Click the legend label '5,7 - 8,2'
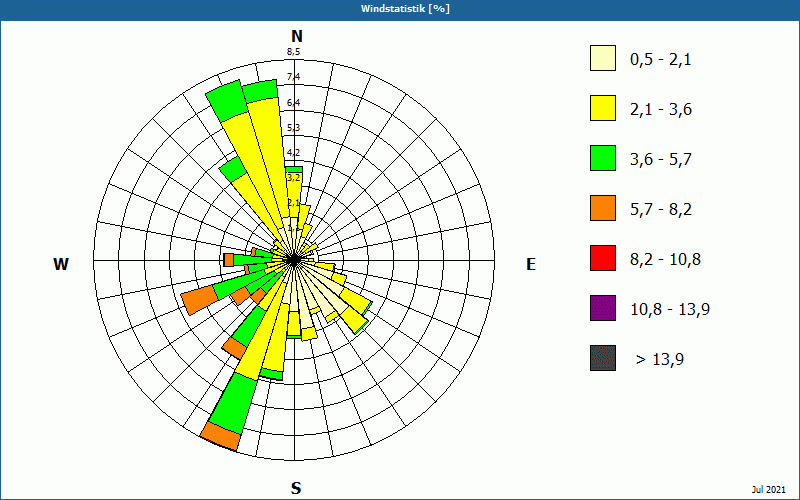The height and width of the screenshot is (500, 800). 661,210
